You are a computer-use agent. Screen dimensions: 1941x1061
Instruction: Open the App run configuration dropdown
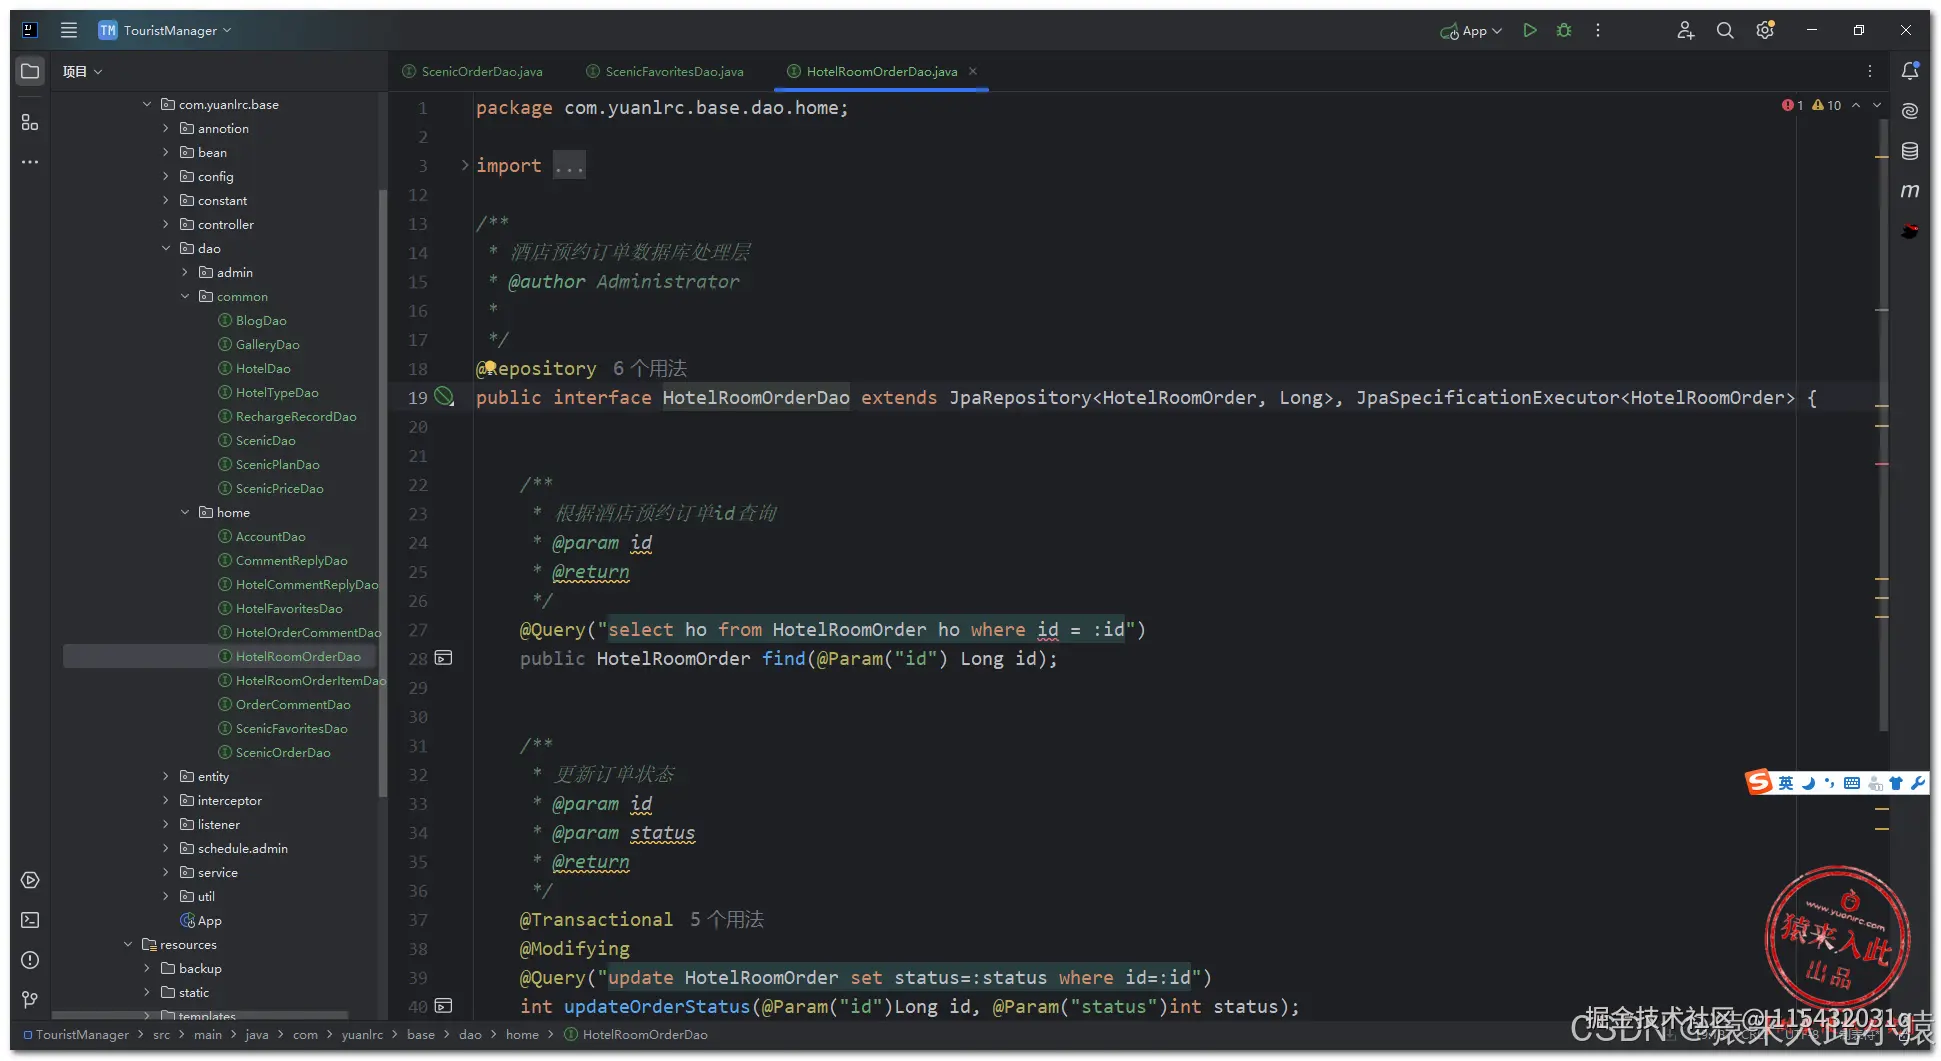click(x=1471, y=31)
